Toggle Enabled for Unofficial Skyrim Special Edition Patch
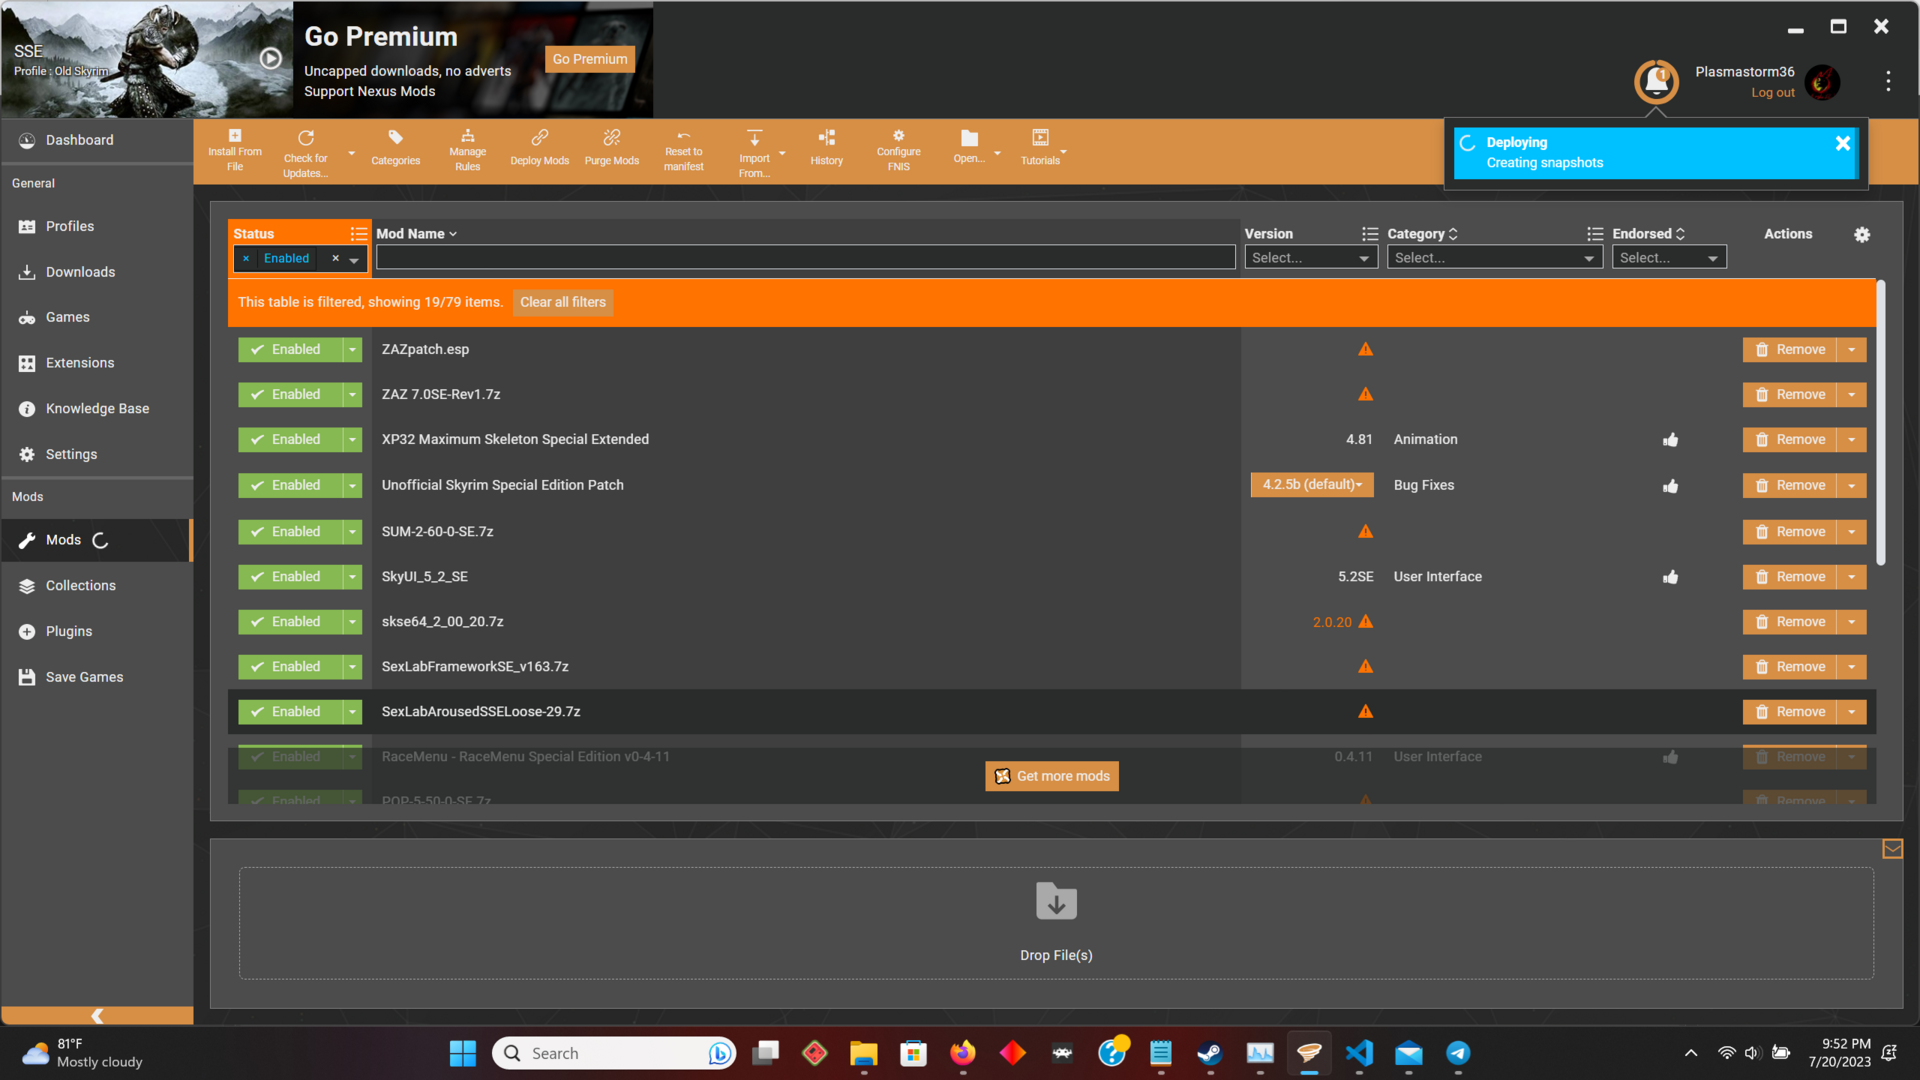The width and height of the screenshot is (1920, 1080). tap(290, 485)
